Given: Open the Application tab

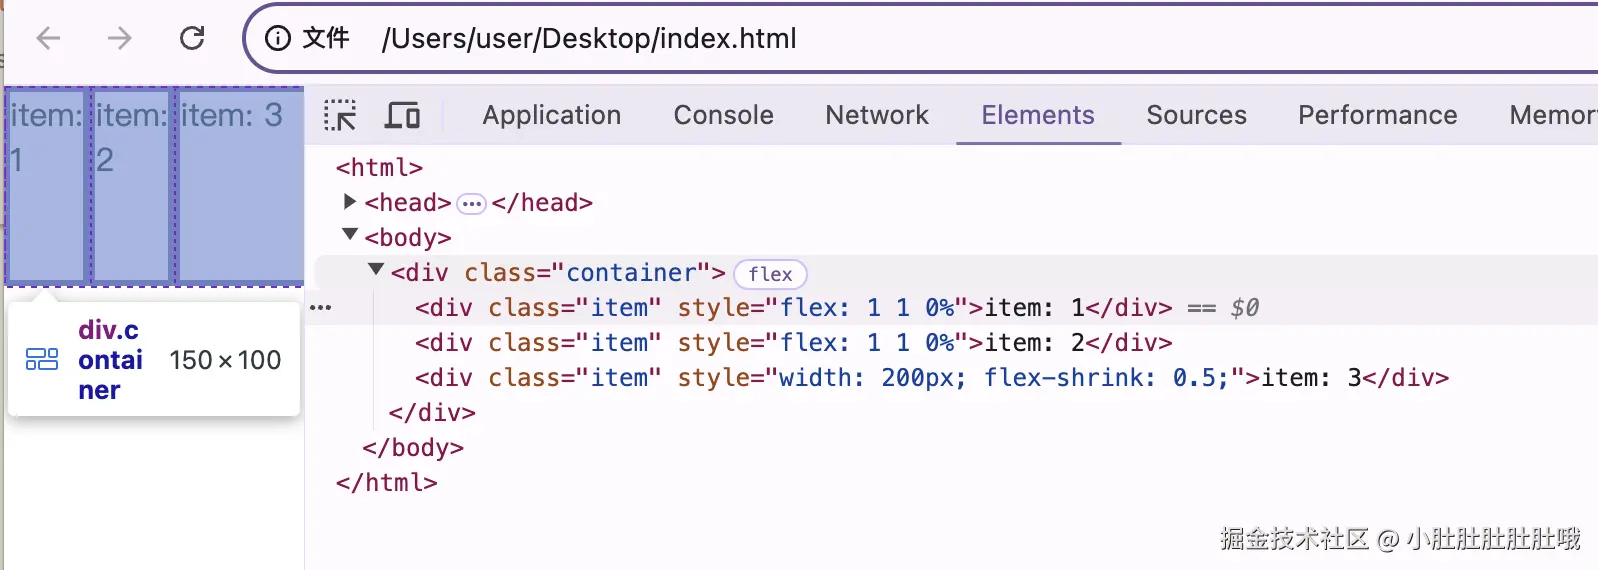Looking at the screenshot, I should pyautogui.click(x=552, y=115).
